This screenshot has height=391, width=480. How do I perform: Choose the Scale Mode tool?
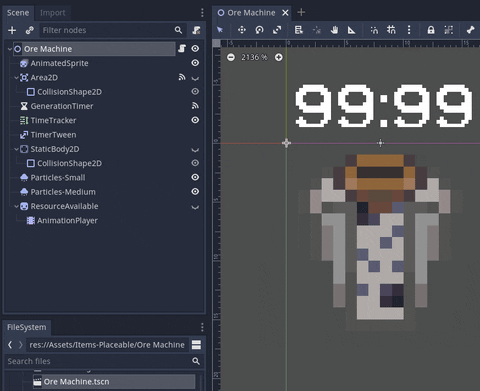[x=277, y=30]
